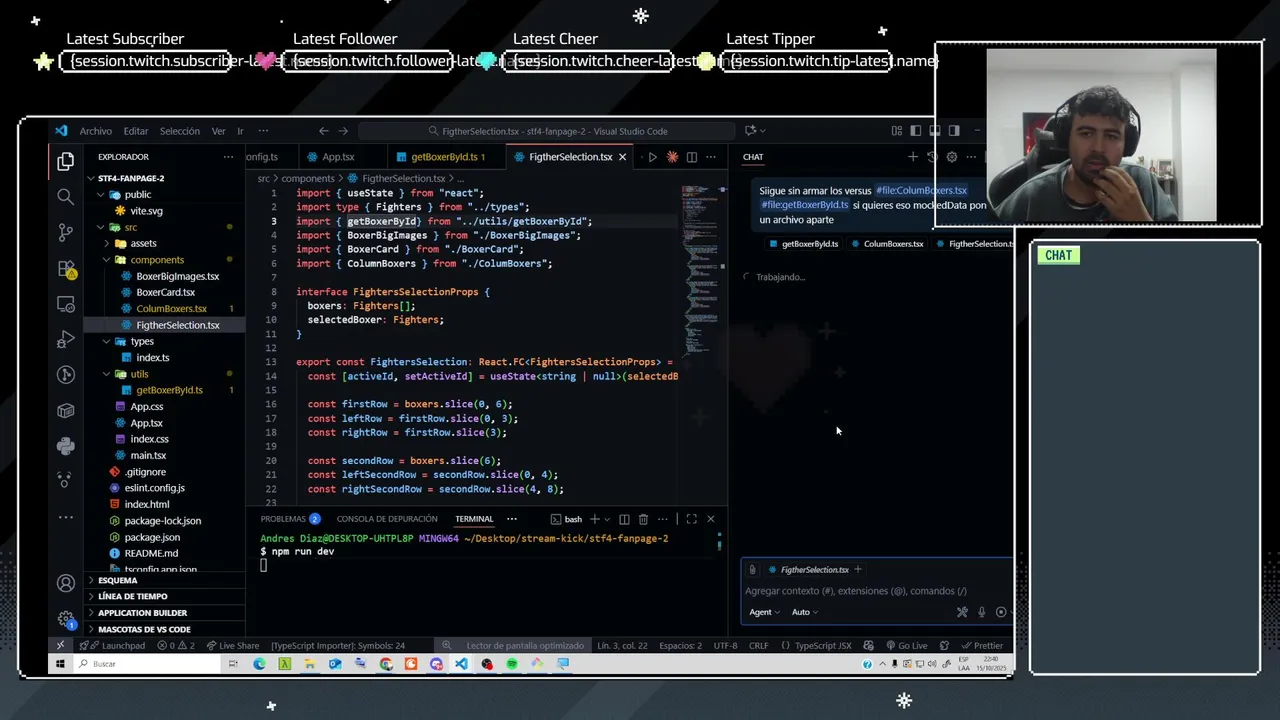The height and width of the screenshot is (720, 1280).
Task: Click the split editor icon
Action: tap(691, 157)
